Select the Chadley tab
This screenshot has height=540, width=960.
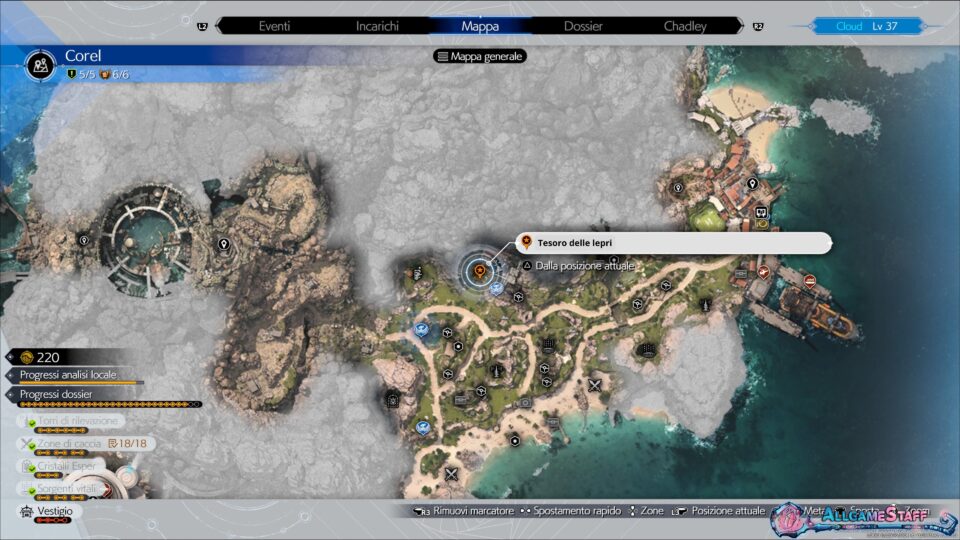point(685,26)
